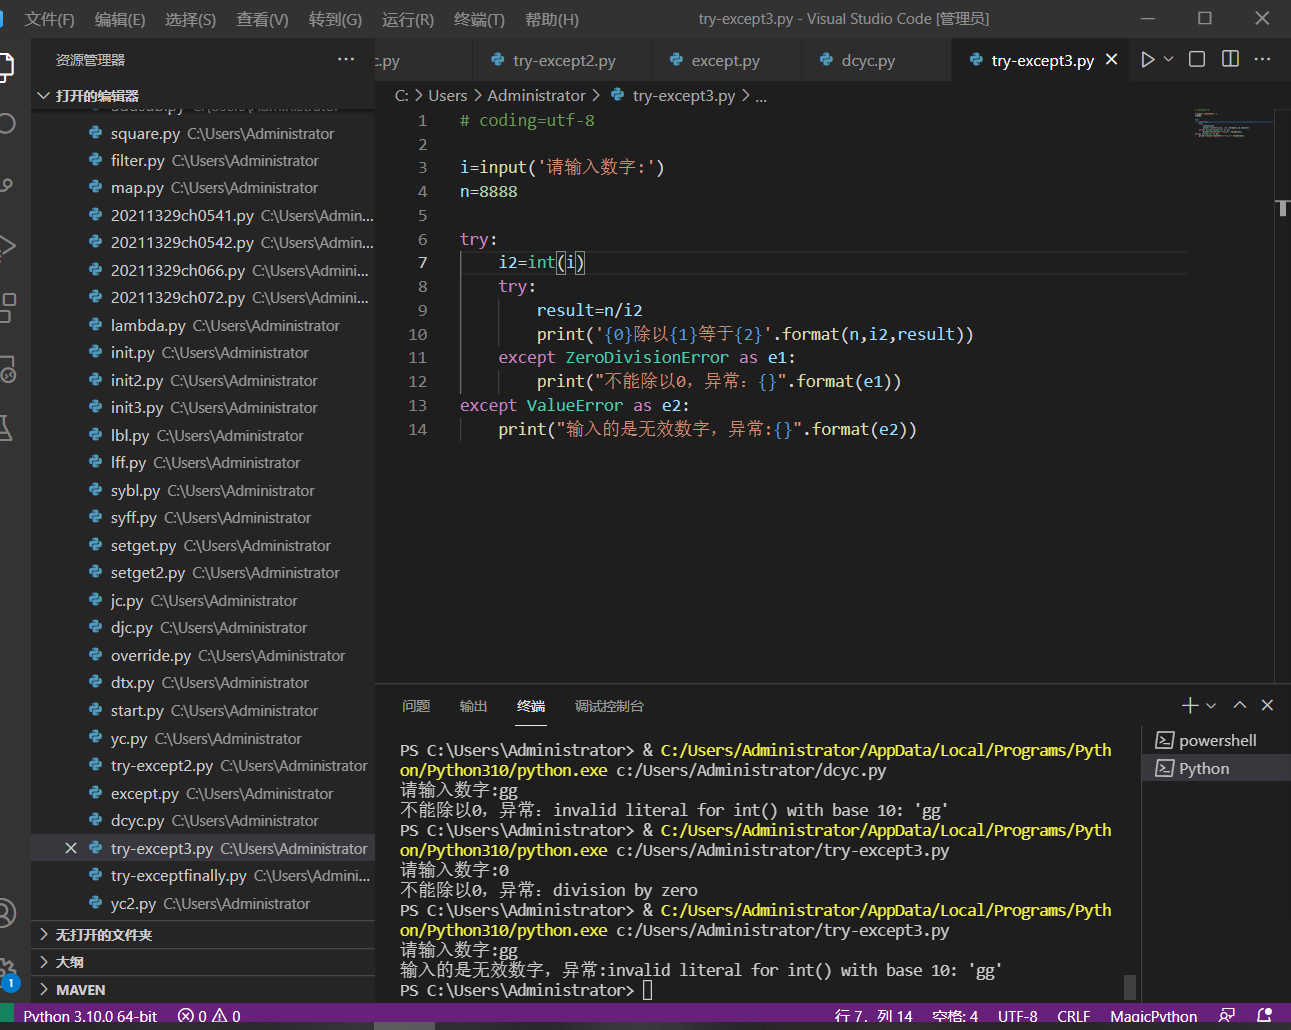Open the run button dropdown arrow
1291x1030 pixels.
pyautogui.click(x=1168, y=60)
